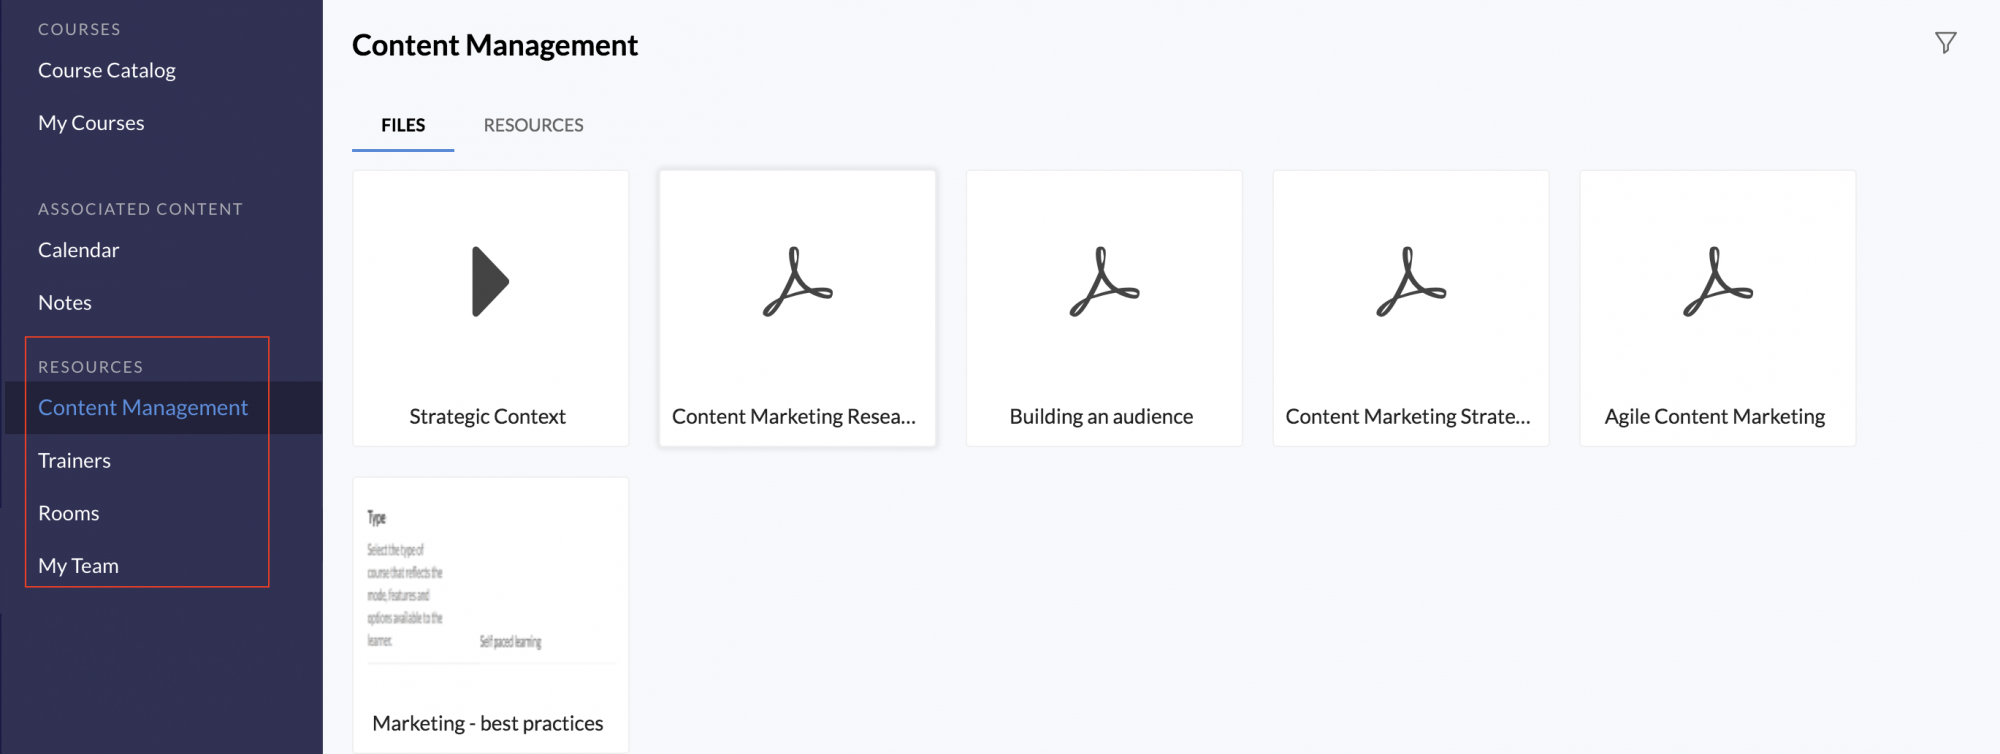Switch to the RESOURCES tab

tap(533, 125)
